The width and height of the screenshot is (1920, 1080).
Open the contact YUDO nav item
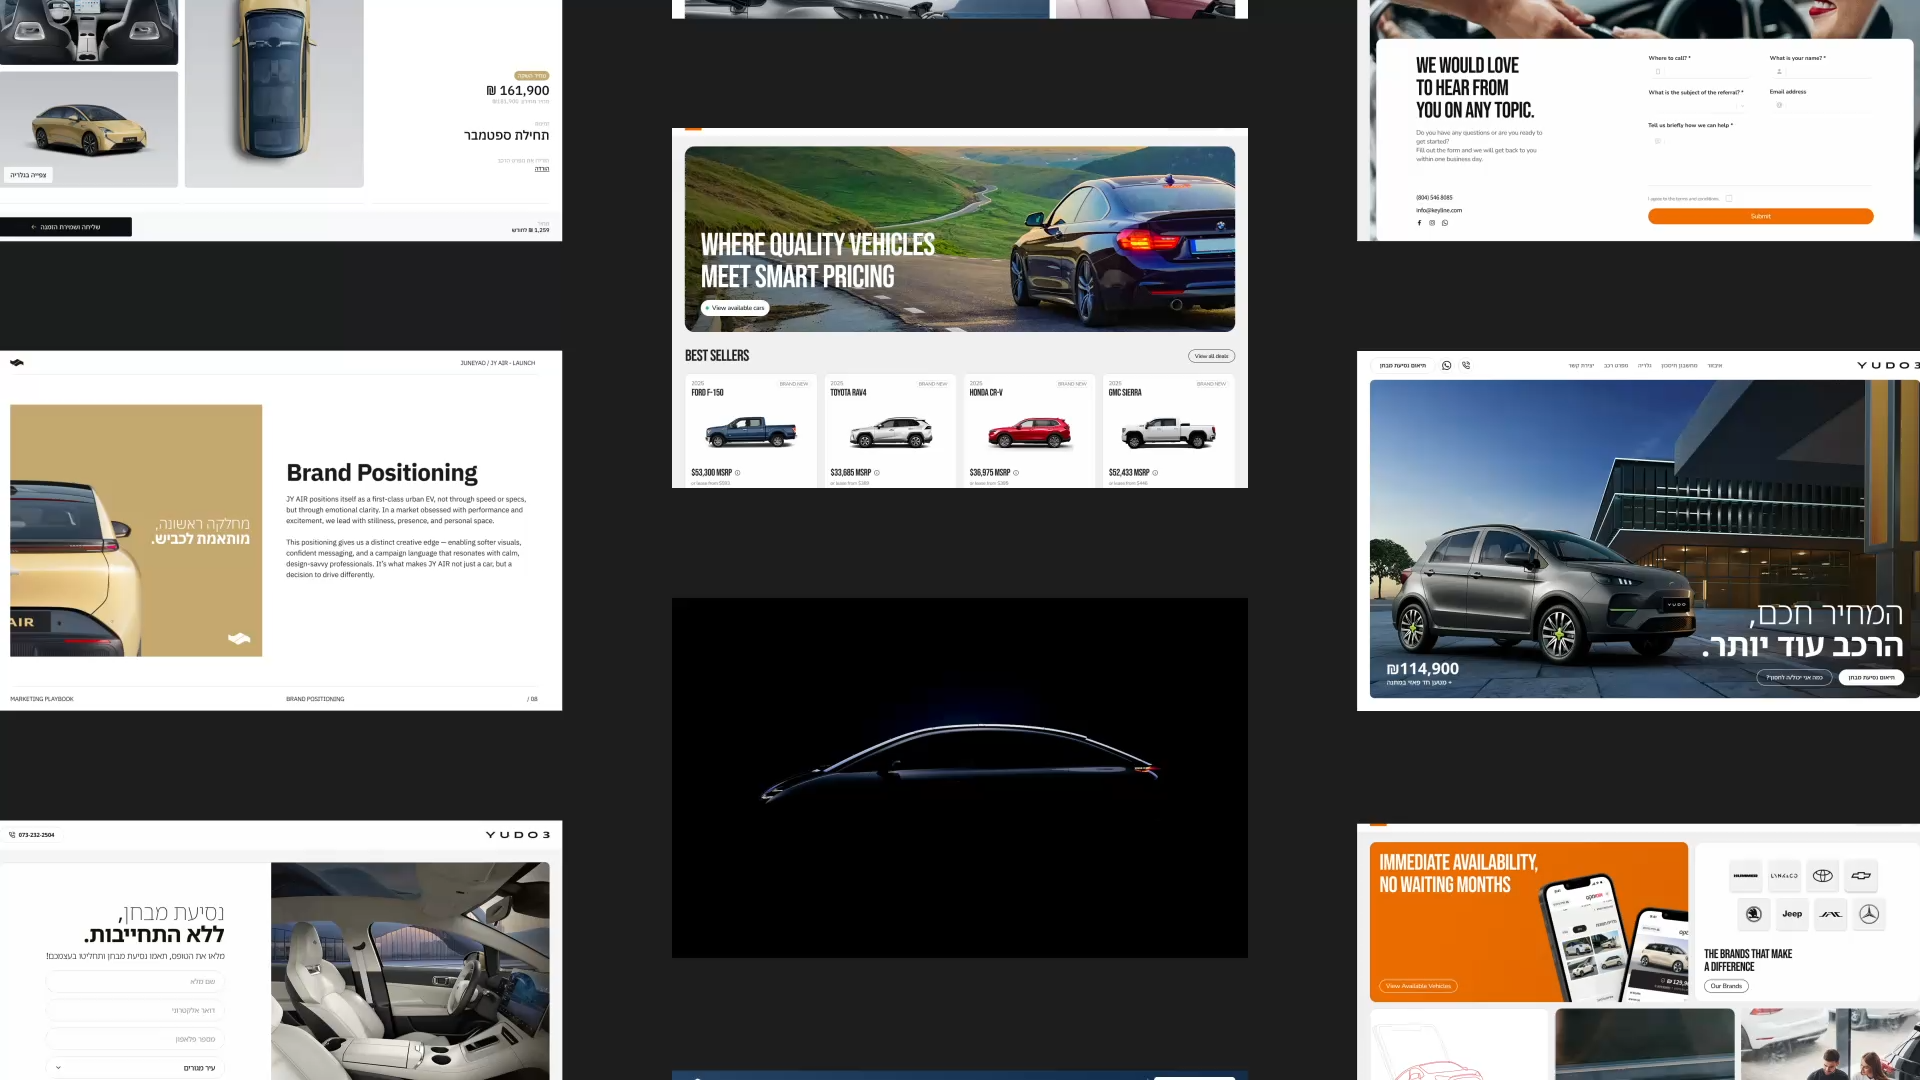coord(1581,366)
